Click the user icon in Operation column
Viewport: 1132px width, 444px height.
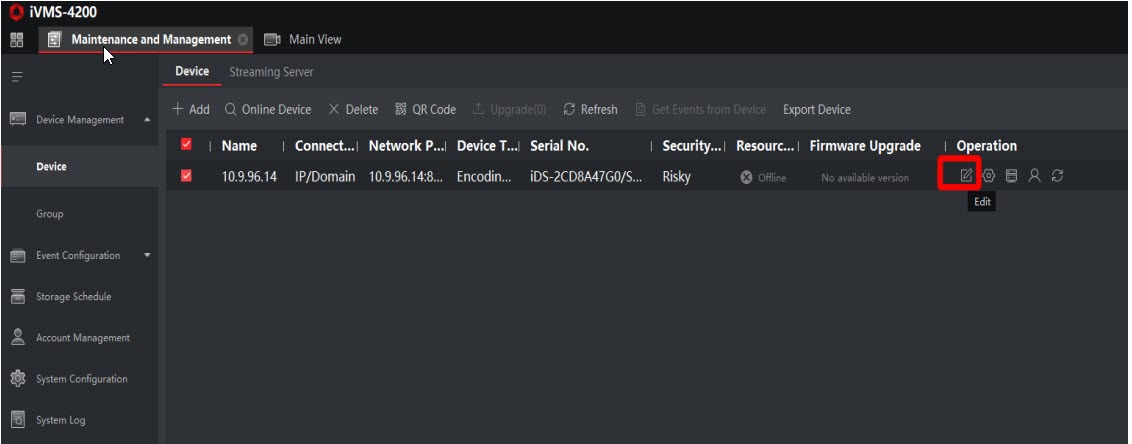tap(1035, 177)
